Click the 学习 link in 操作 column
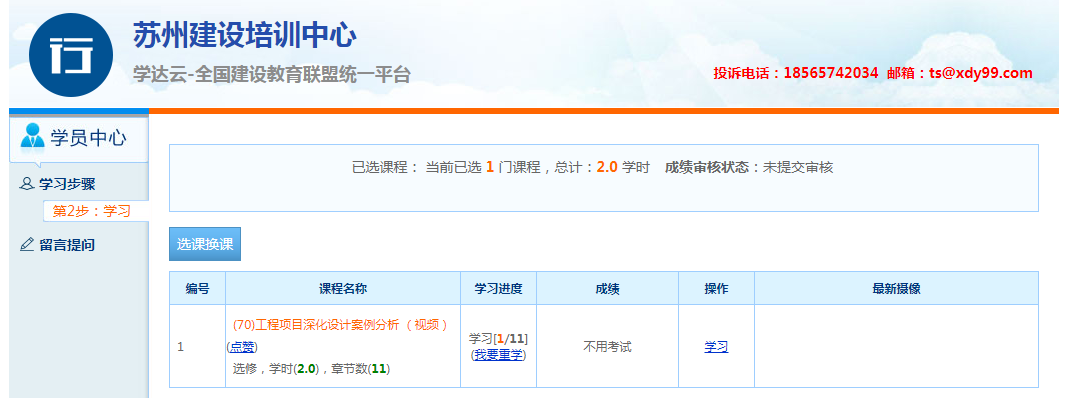Screen dimensions: 1069x406 716,347
